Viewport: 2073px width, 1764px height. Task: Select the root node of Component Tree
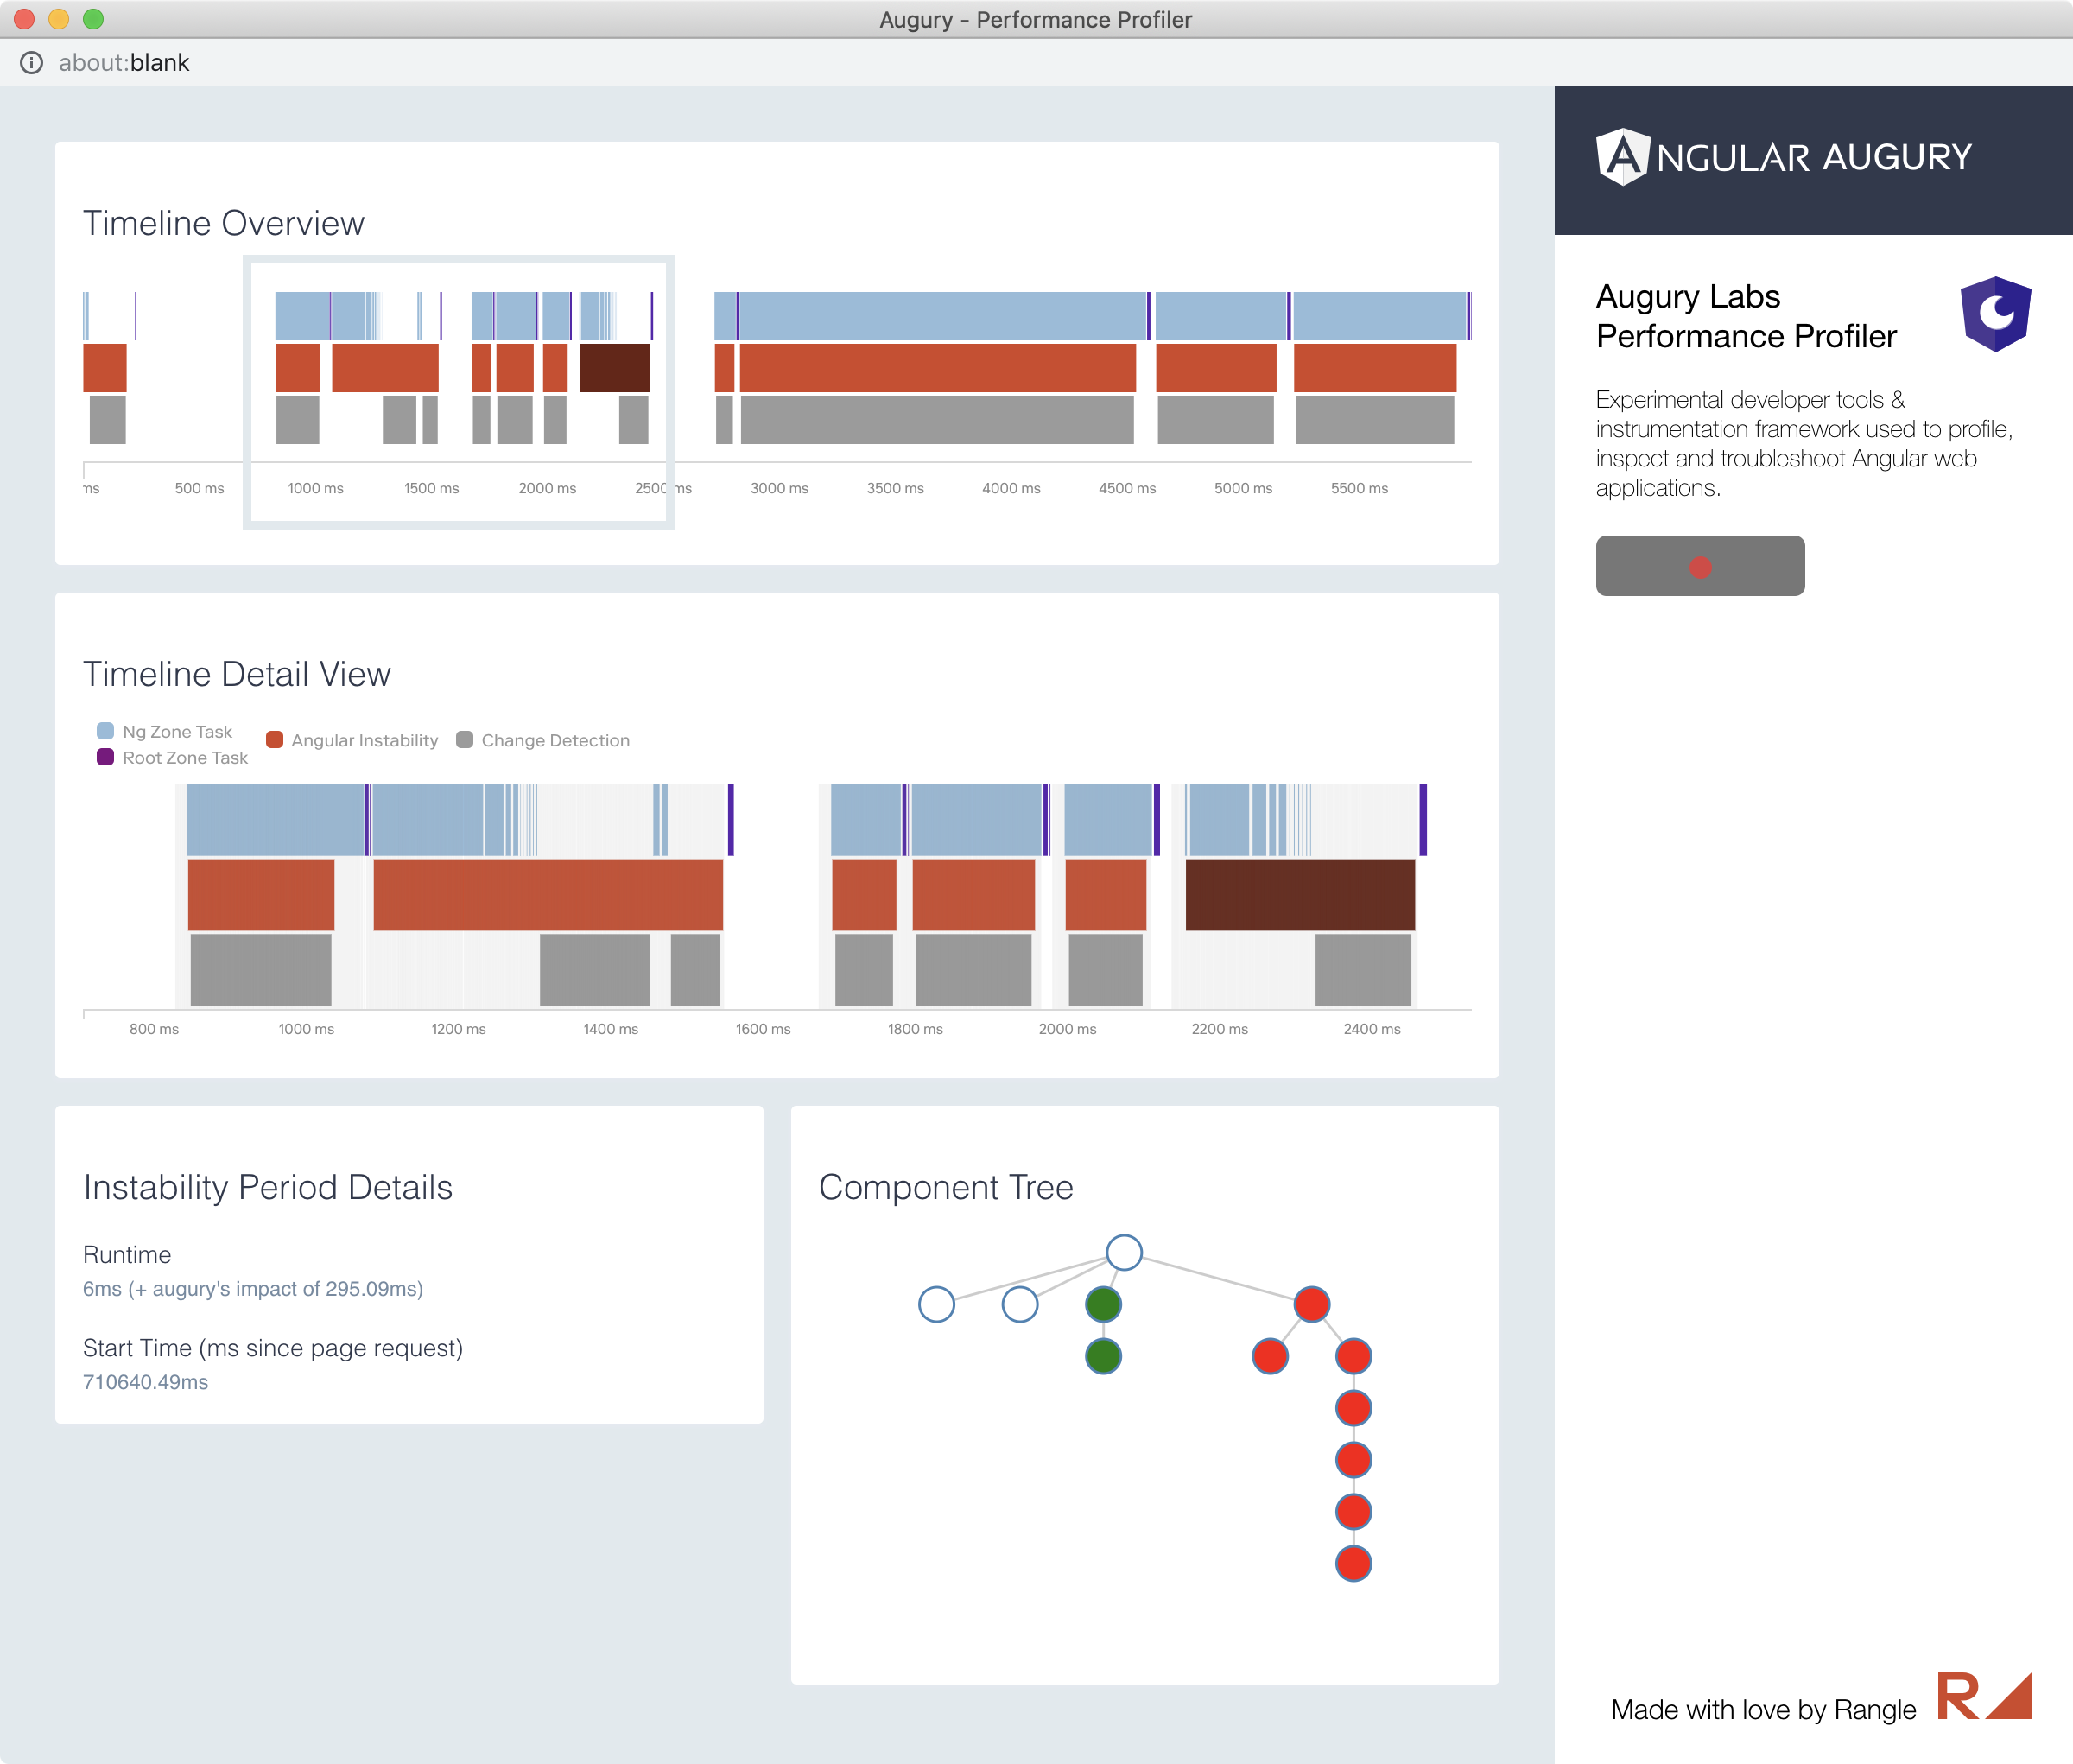point(1124,1252)
